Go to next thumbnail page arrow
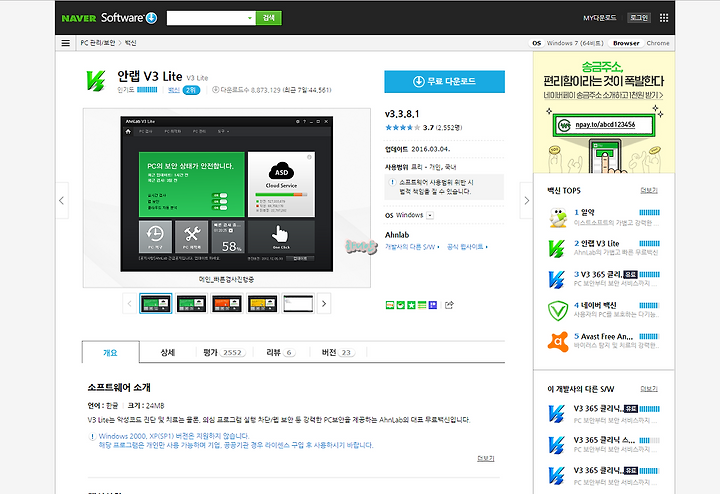Viewport: 720px width, 494px height. click(x=324, y=303)
